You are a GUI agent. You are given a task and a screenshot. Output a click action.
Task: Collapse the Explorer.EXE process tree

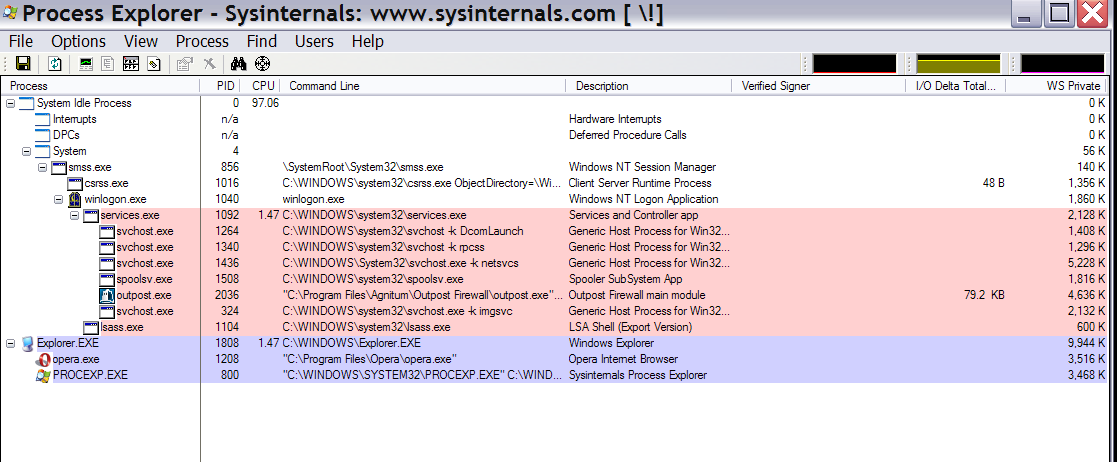tap(11, 343)
